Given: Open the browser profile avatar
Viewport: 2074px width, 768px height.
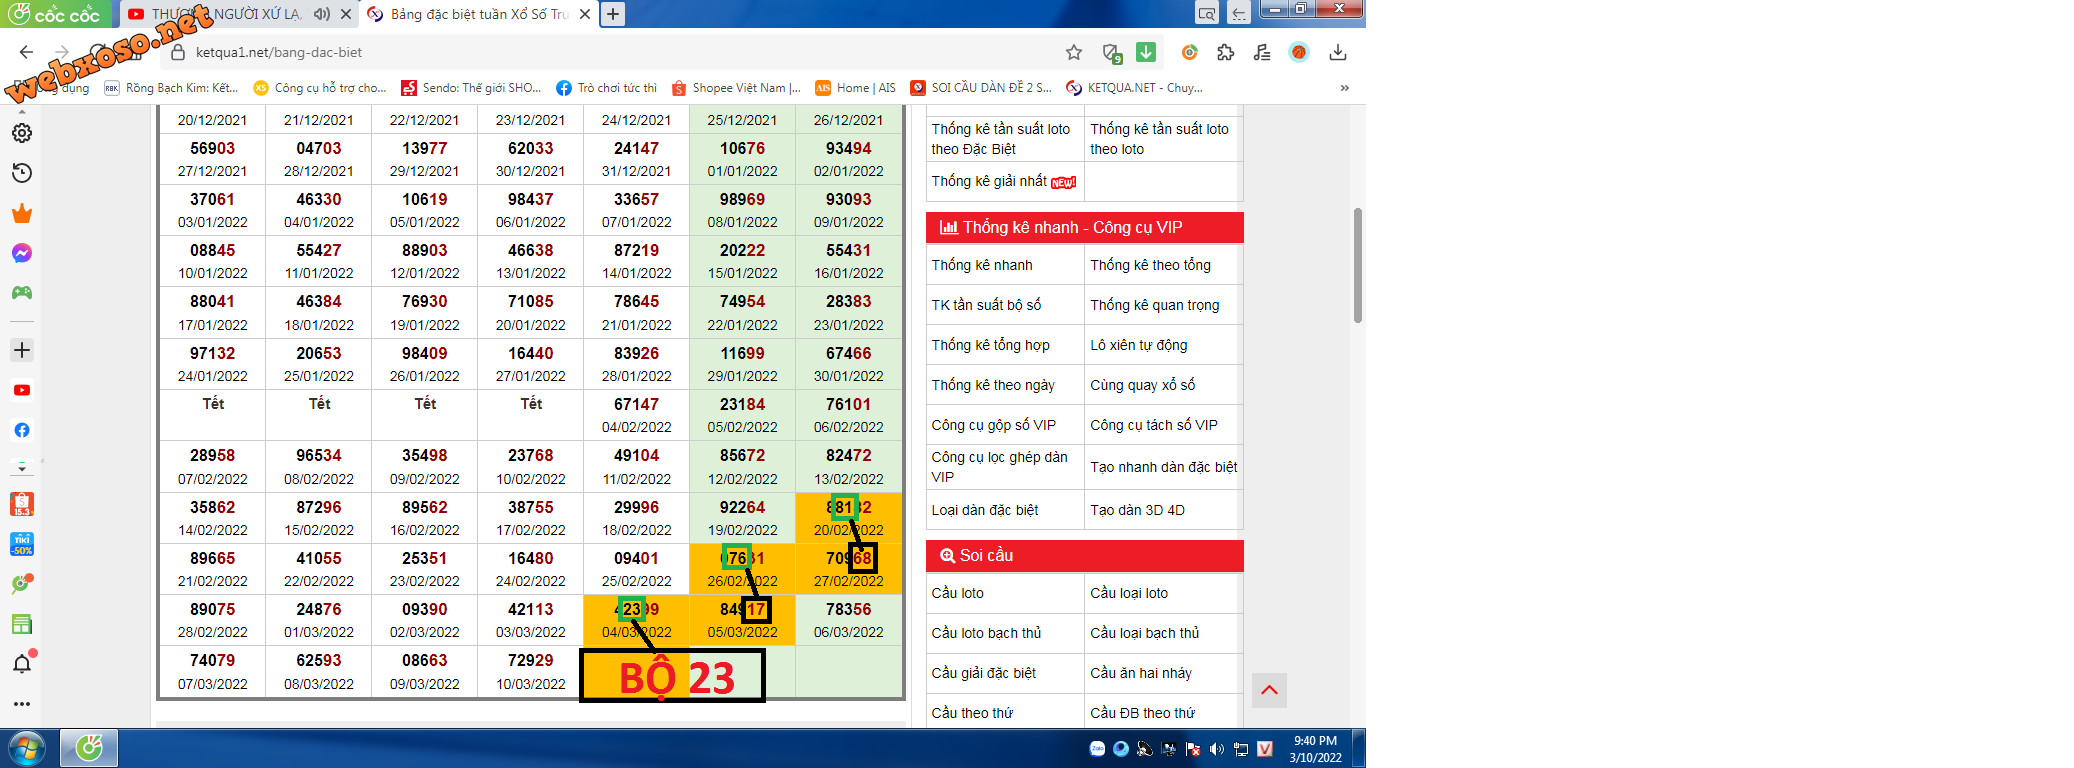Looking at the screenshot, I should click(1299, 52).
